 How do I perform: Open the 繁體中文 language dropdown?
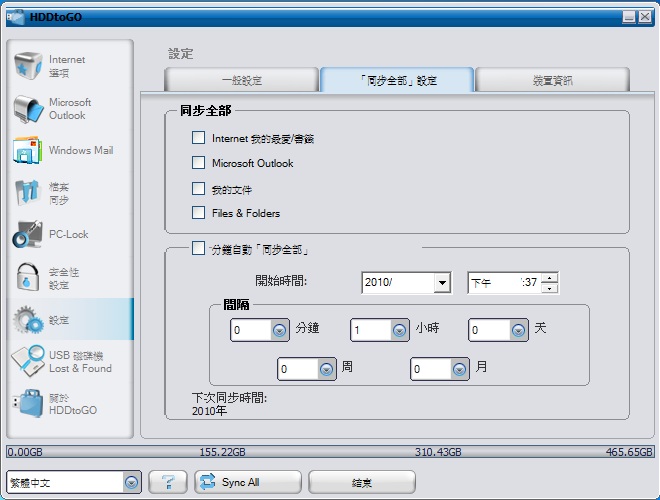click(x=132, y=483)
